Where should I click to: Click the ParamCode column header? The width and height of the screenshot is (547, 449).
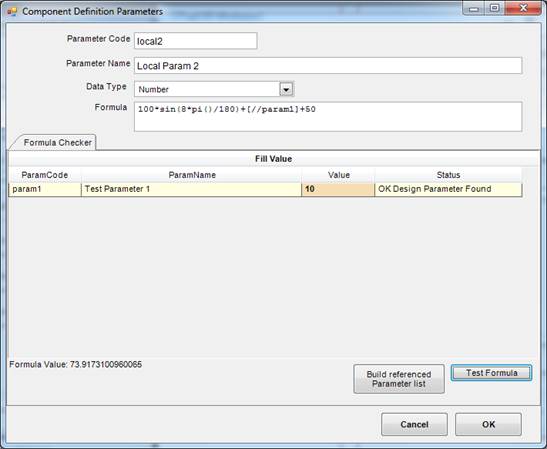(x=45, y=175)
